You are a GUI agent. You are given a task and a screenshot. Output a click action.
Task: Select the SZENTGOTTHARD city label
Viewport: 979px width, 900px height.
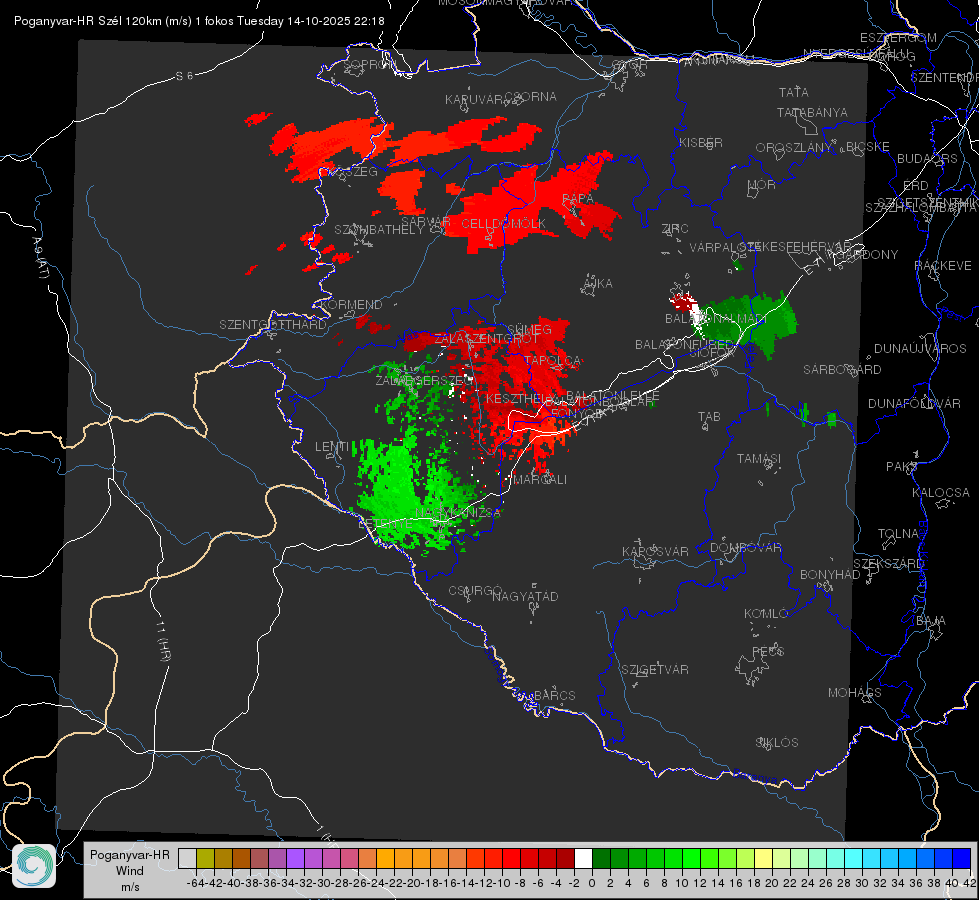click(273, 325)
